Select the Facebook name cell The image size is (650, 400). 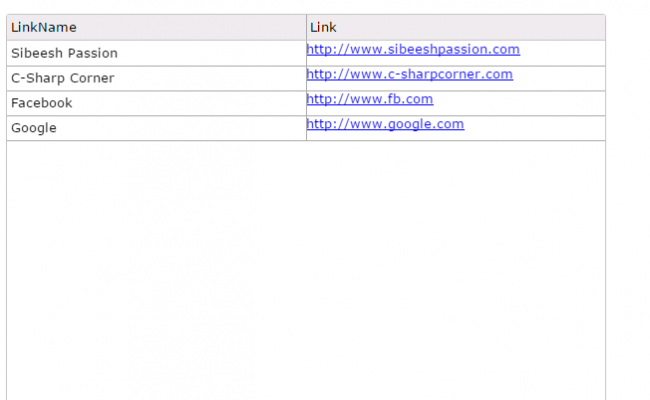point(156,103)
